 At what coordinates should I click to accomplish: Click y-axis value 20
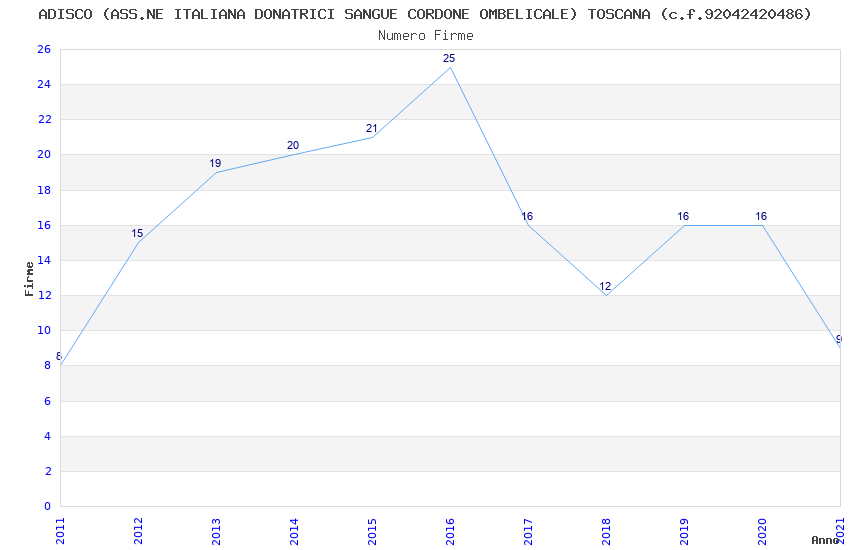coord(44,154)
